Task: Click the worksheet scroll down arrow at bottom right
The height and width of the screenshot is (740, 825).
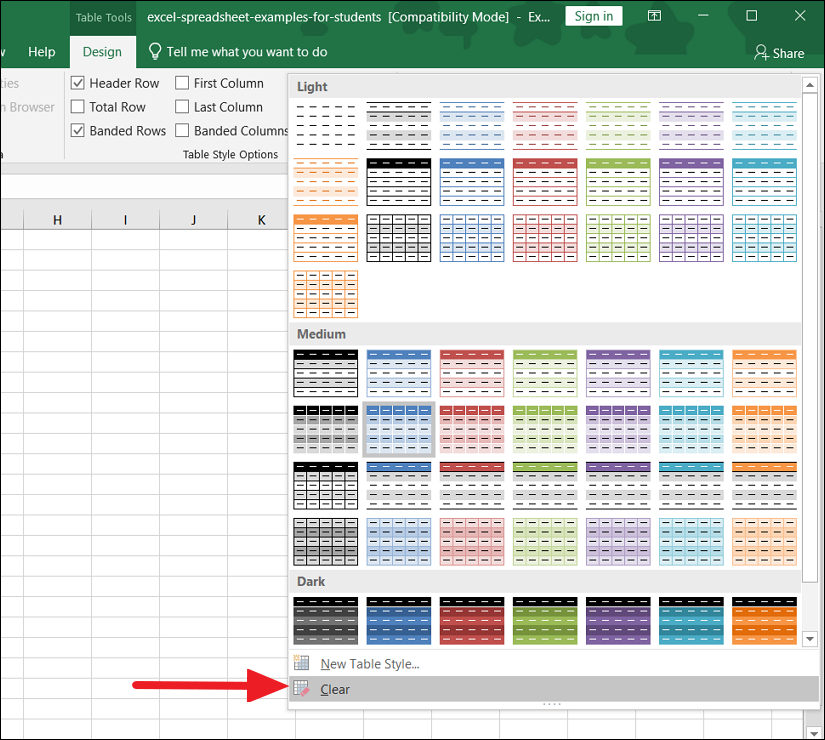Action: point(813,733)
